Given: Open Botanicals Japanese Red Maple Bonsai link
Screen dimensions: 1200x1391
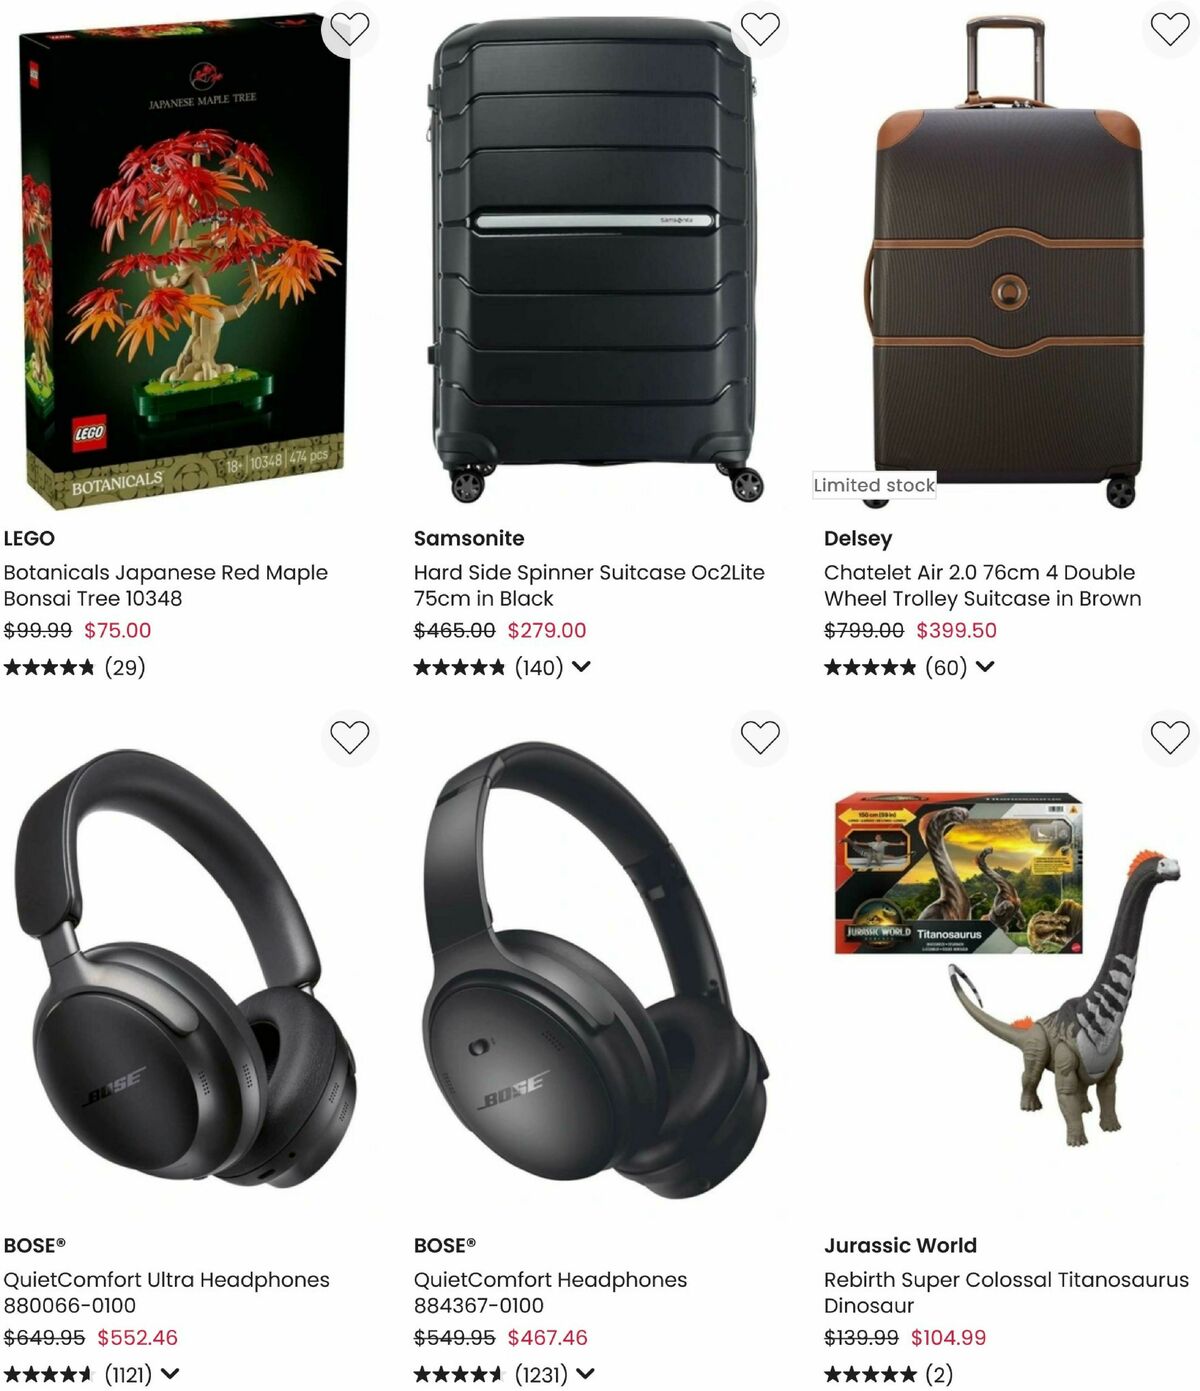Looking at the screenshot, I should [166, 585].
